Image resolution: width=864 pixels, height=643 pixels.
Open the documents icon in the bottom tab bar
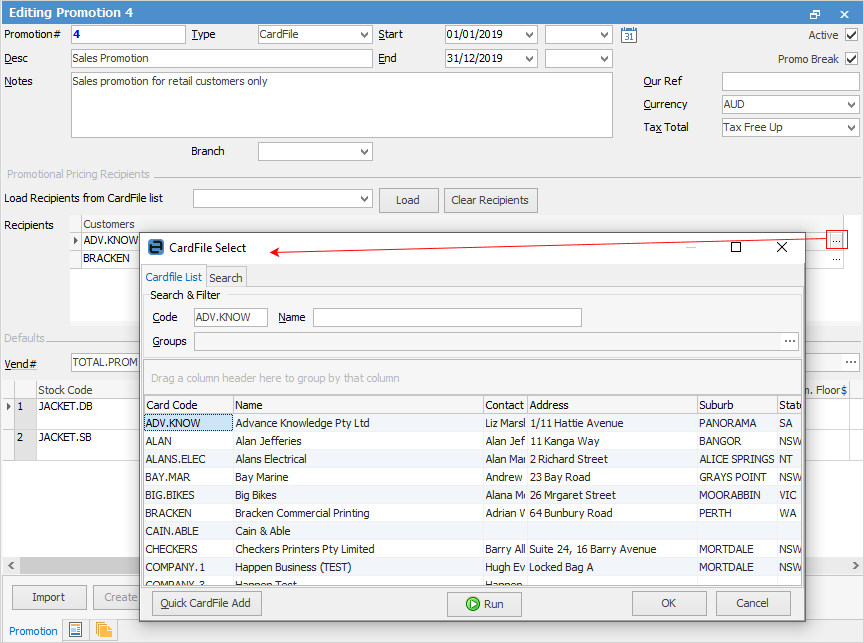(x=103, y=630)
